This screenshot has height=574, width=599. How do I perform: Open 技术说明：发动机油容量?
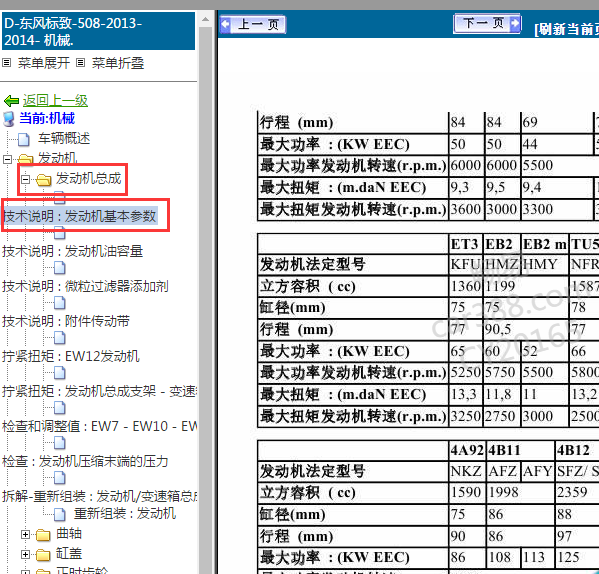(x=73, y=251)
